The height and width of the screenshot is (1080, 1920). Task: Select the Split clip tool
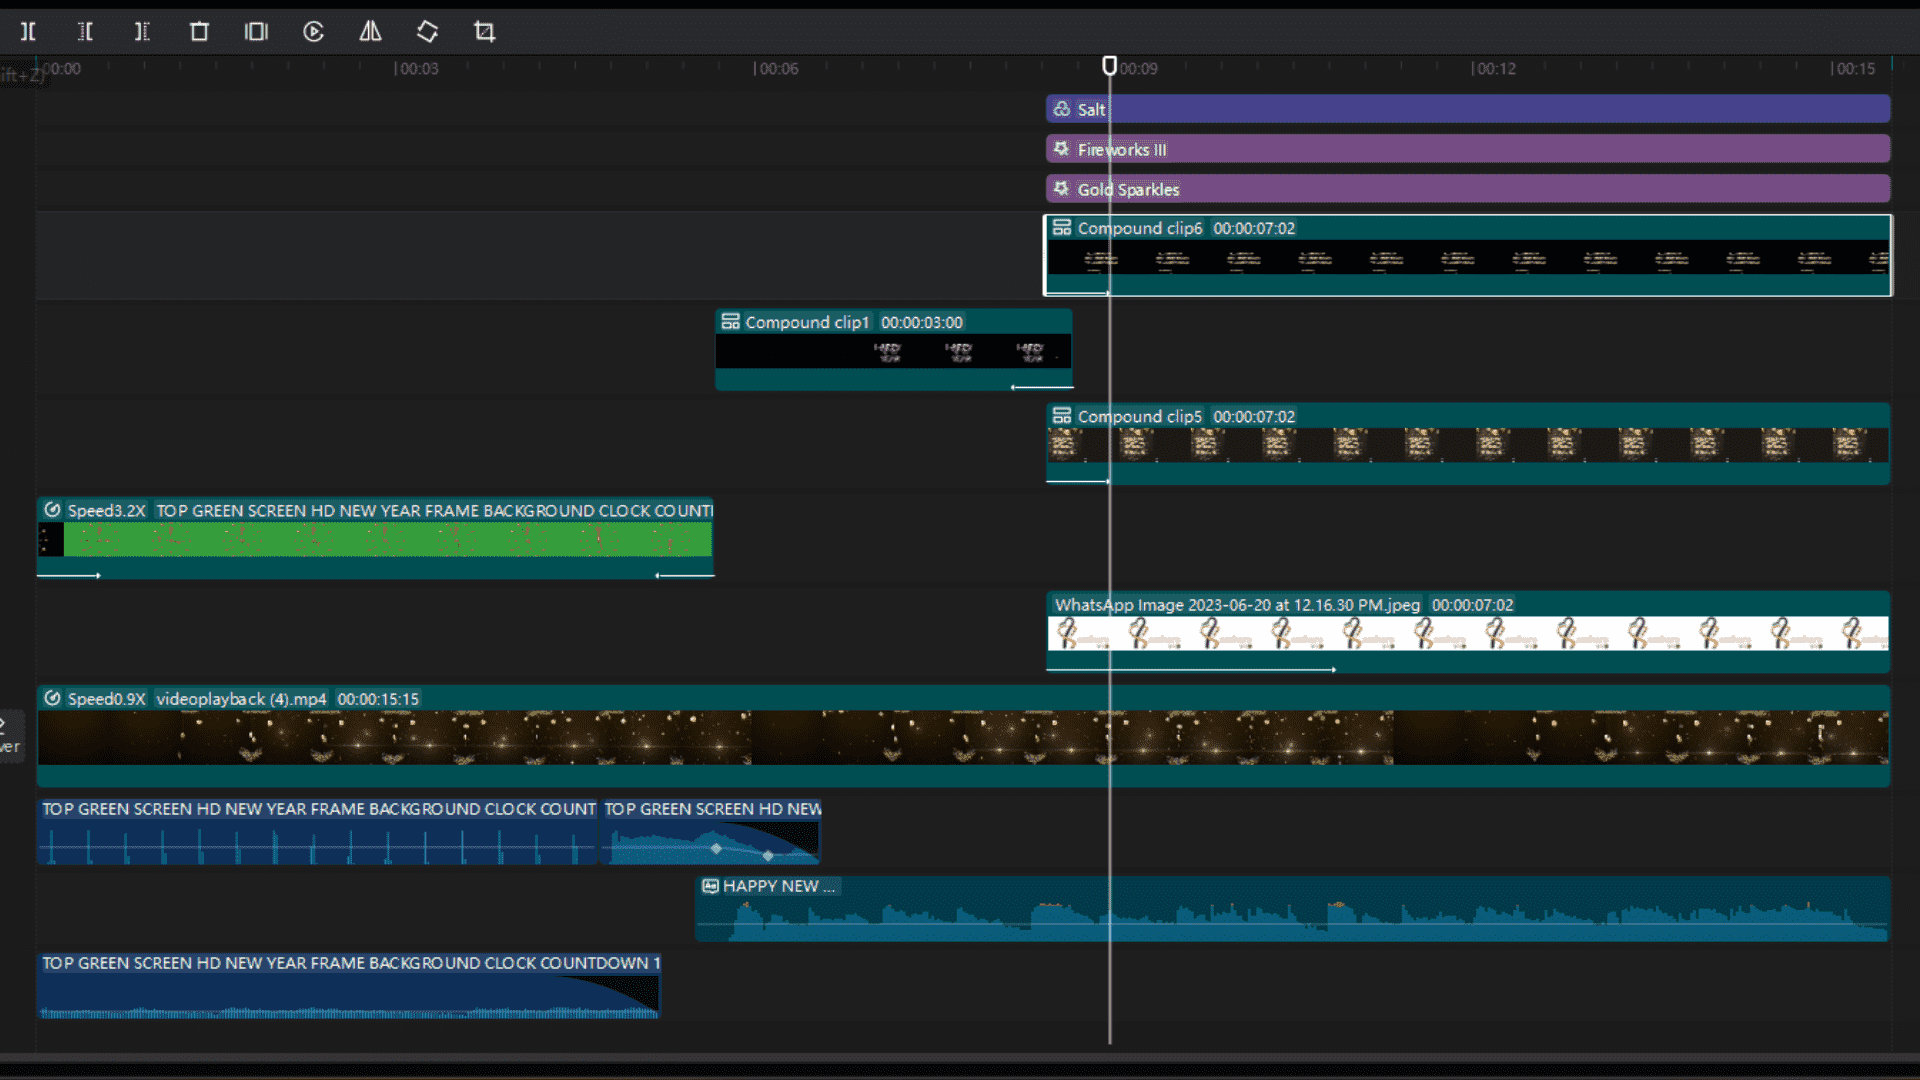pos(28,32)
